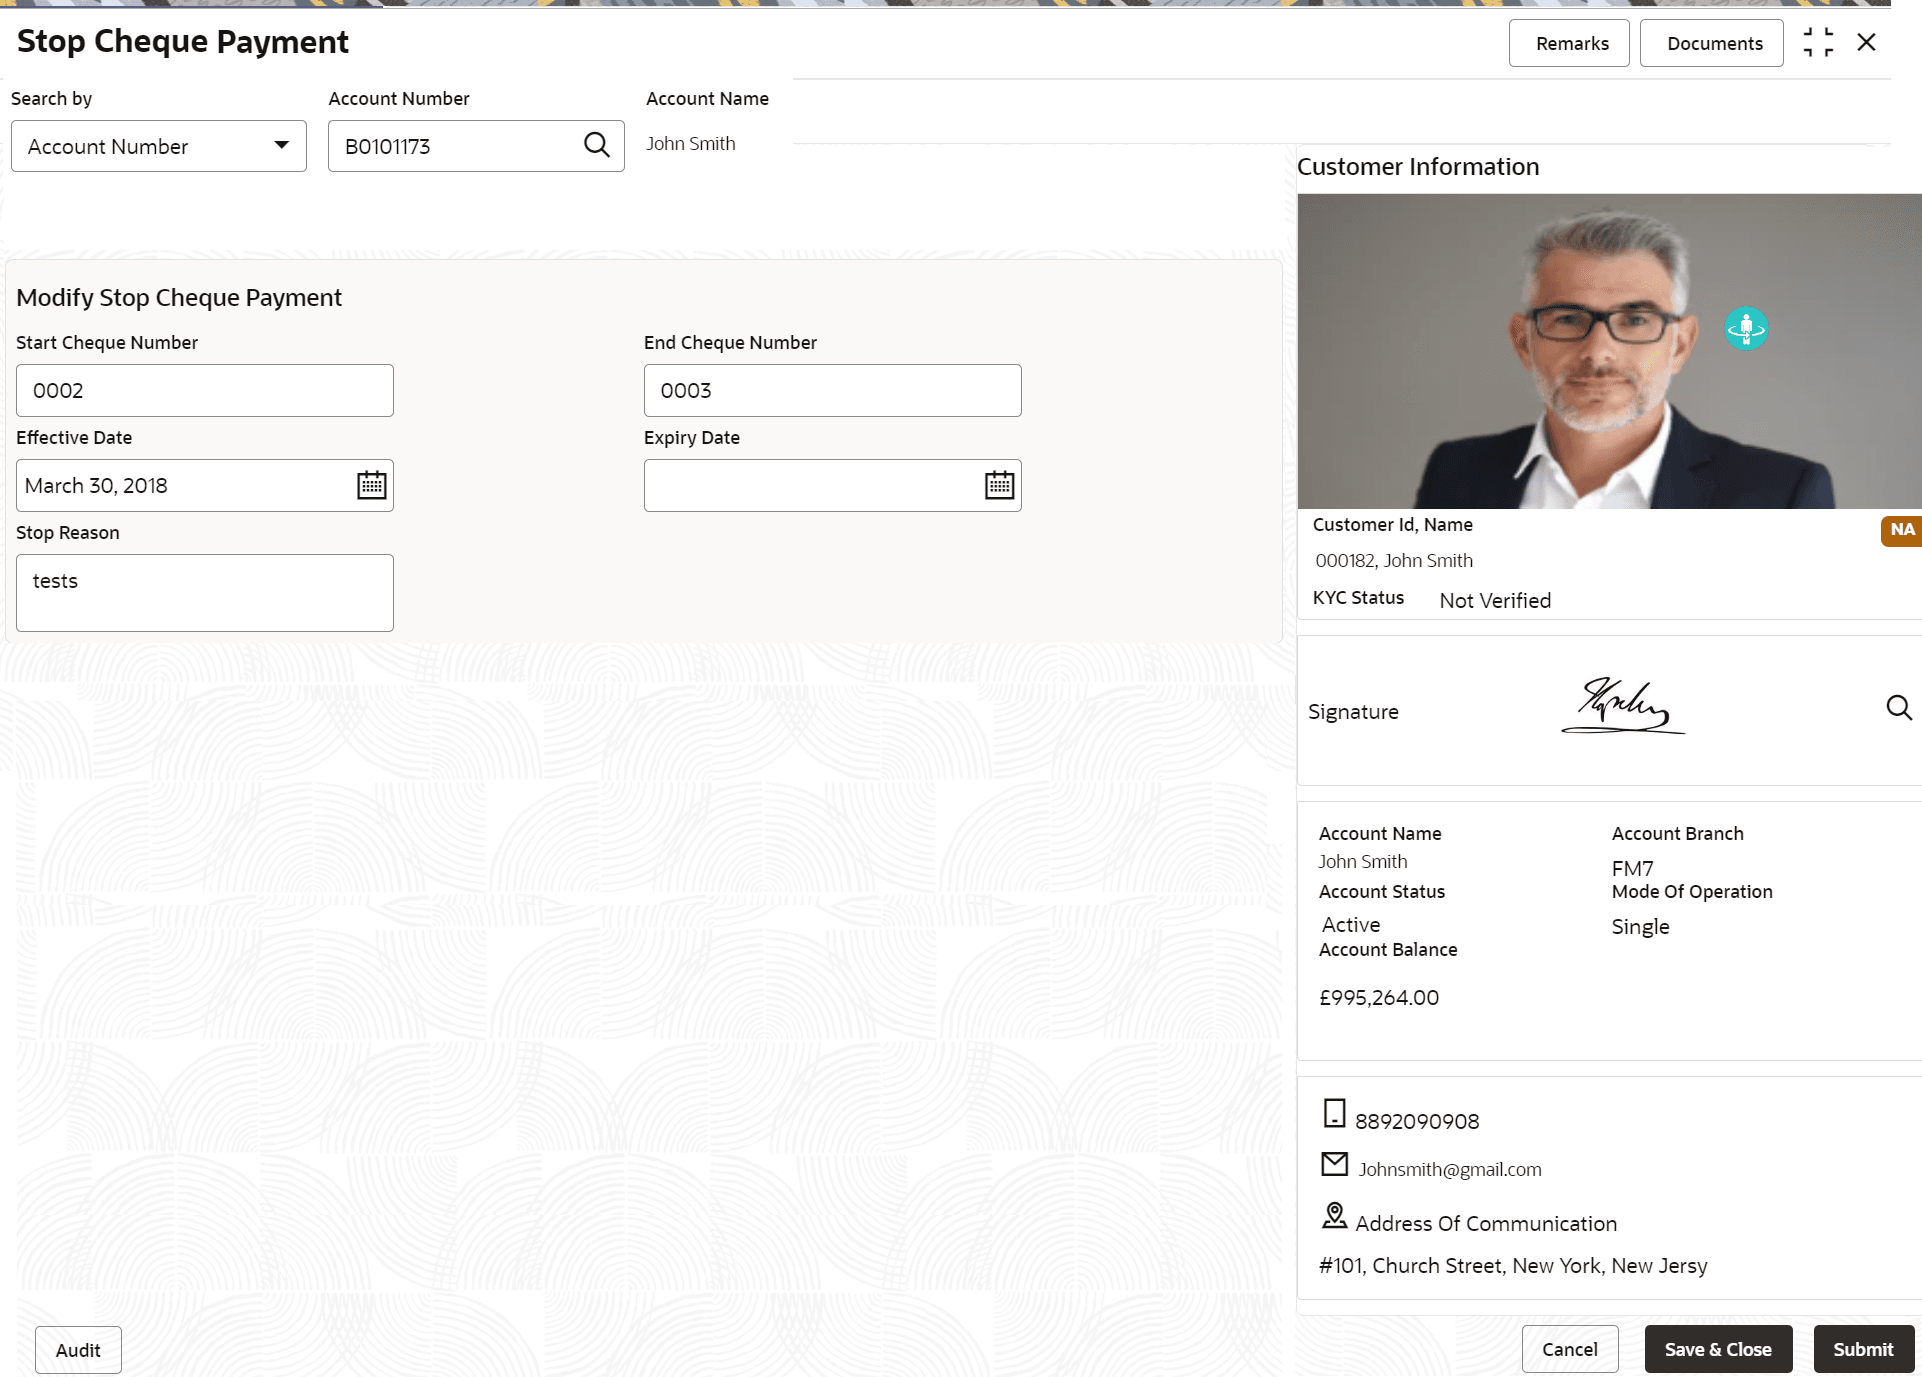Open the Expiry Date calendar picker
Screen dimensions: 1922x1377
pyautogui.click(x=998, y=485)
